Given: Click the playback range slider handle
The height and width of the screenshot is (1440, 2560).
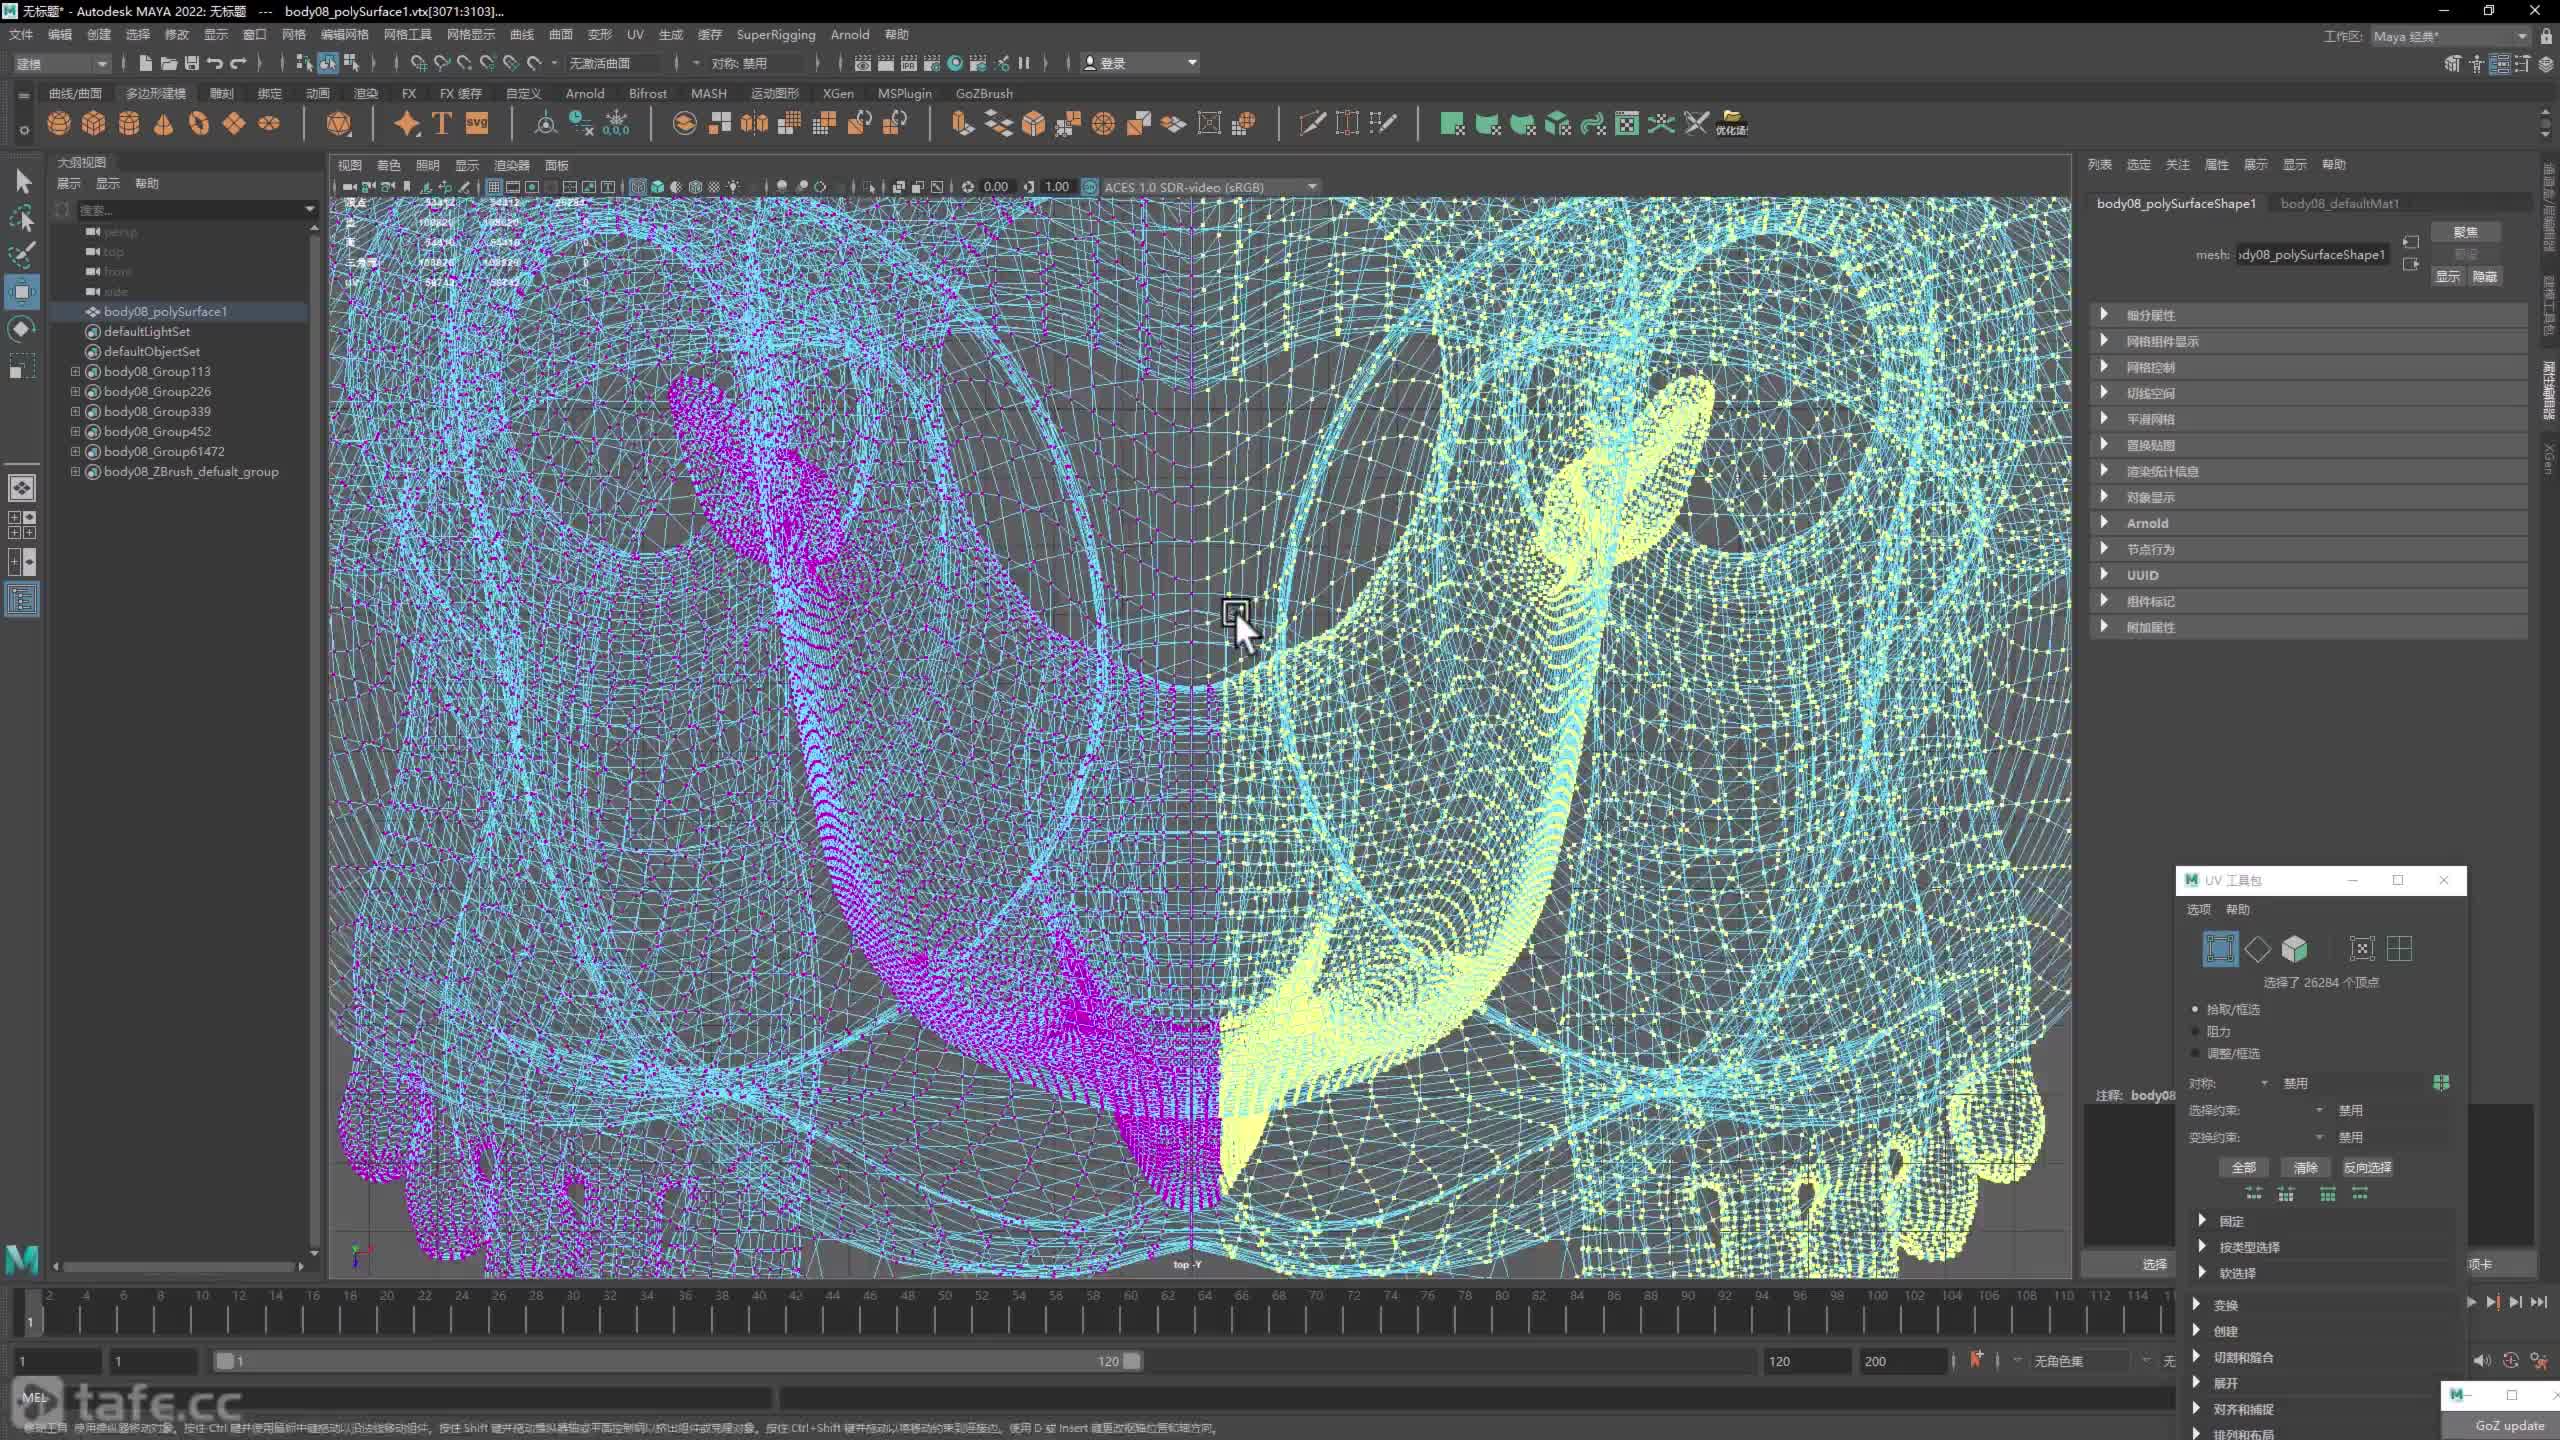Looking at the screenshot, I should pyautogui.click(x=1131, y=1361).
